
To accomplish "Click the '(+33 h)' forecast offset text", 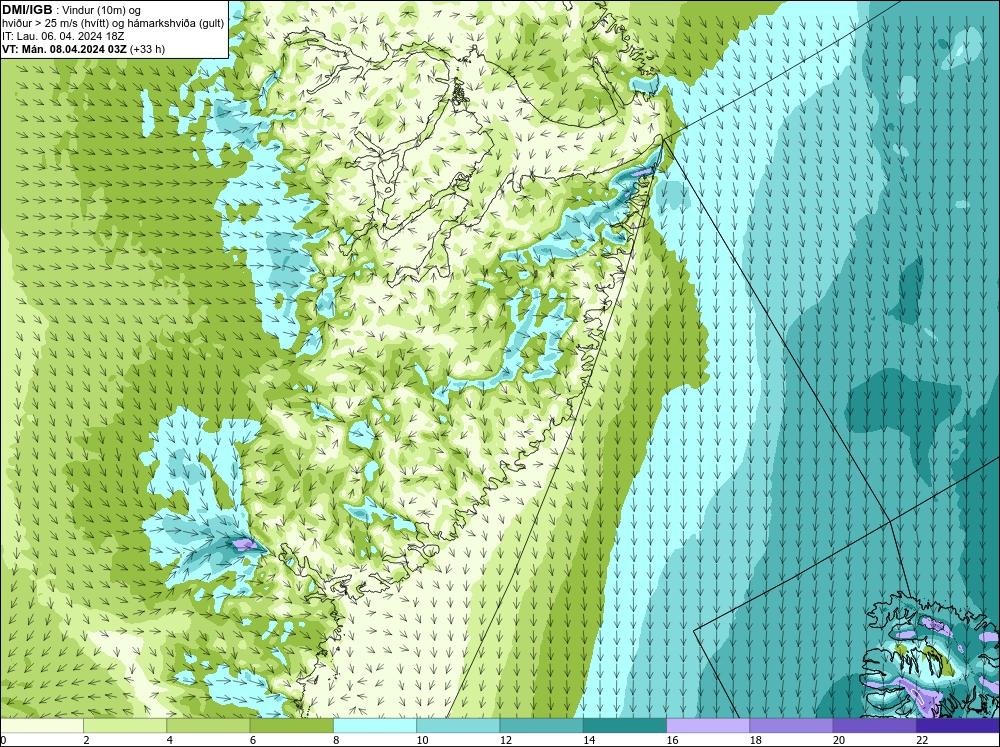I will (x=147, y=48).
